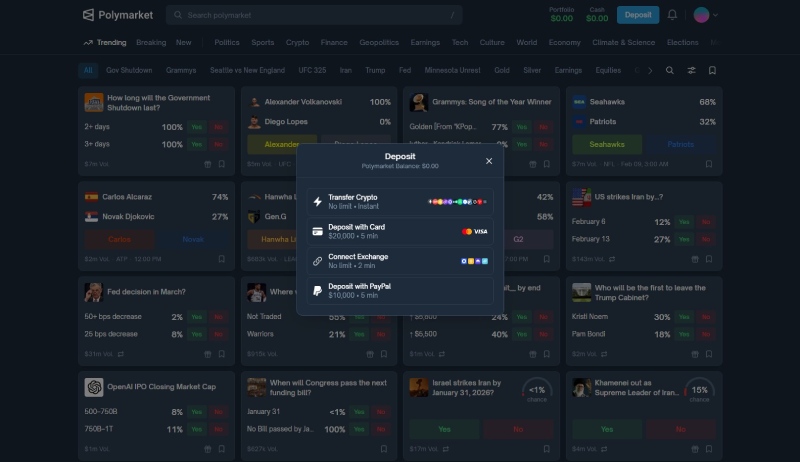Viewport: 800px width, 462px height.
Task: Bookmark the Carlos Alcaraz market
Action: tap(222, 259)
